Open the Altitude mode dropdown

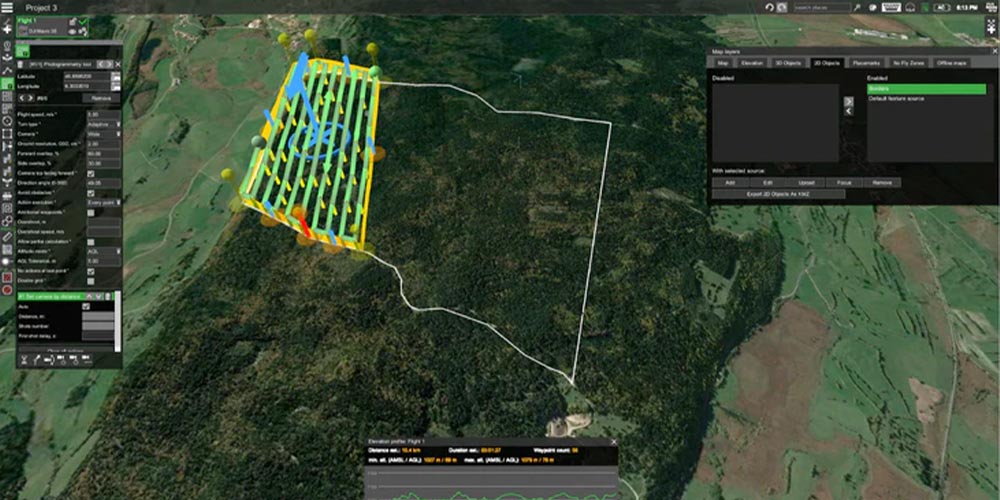tap(104, 252)
